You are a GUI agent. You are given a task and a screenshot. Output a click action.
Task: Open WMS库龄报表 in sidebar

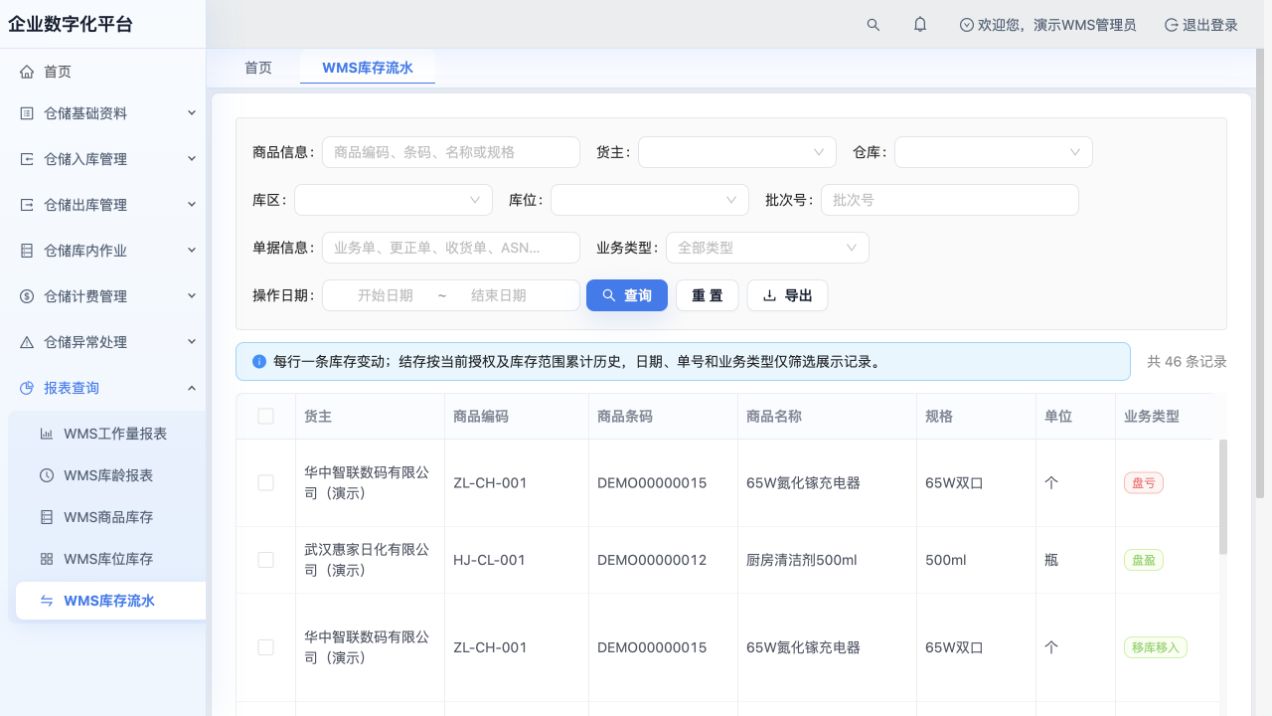[106, 476]
